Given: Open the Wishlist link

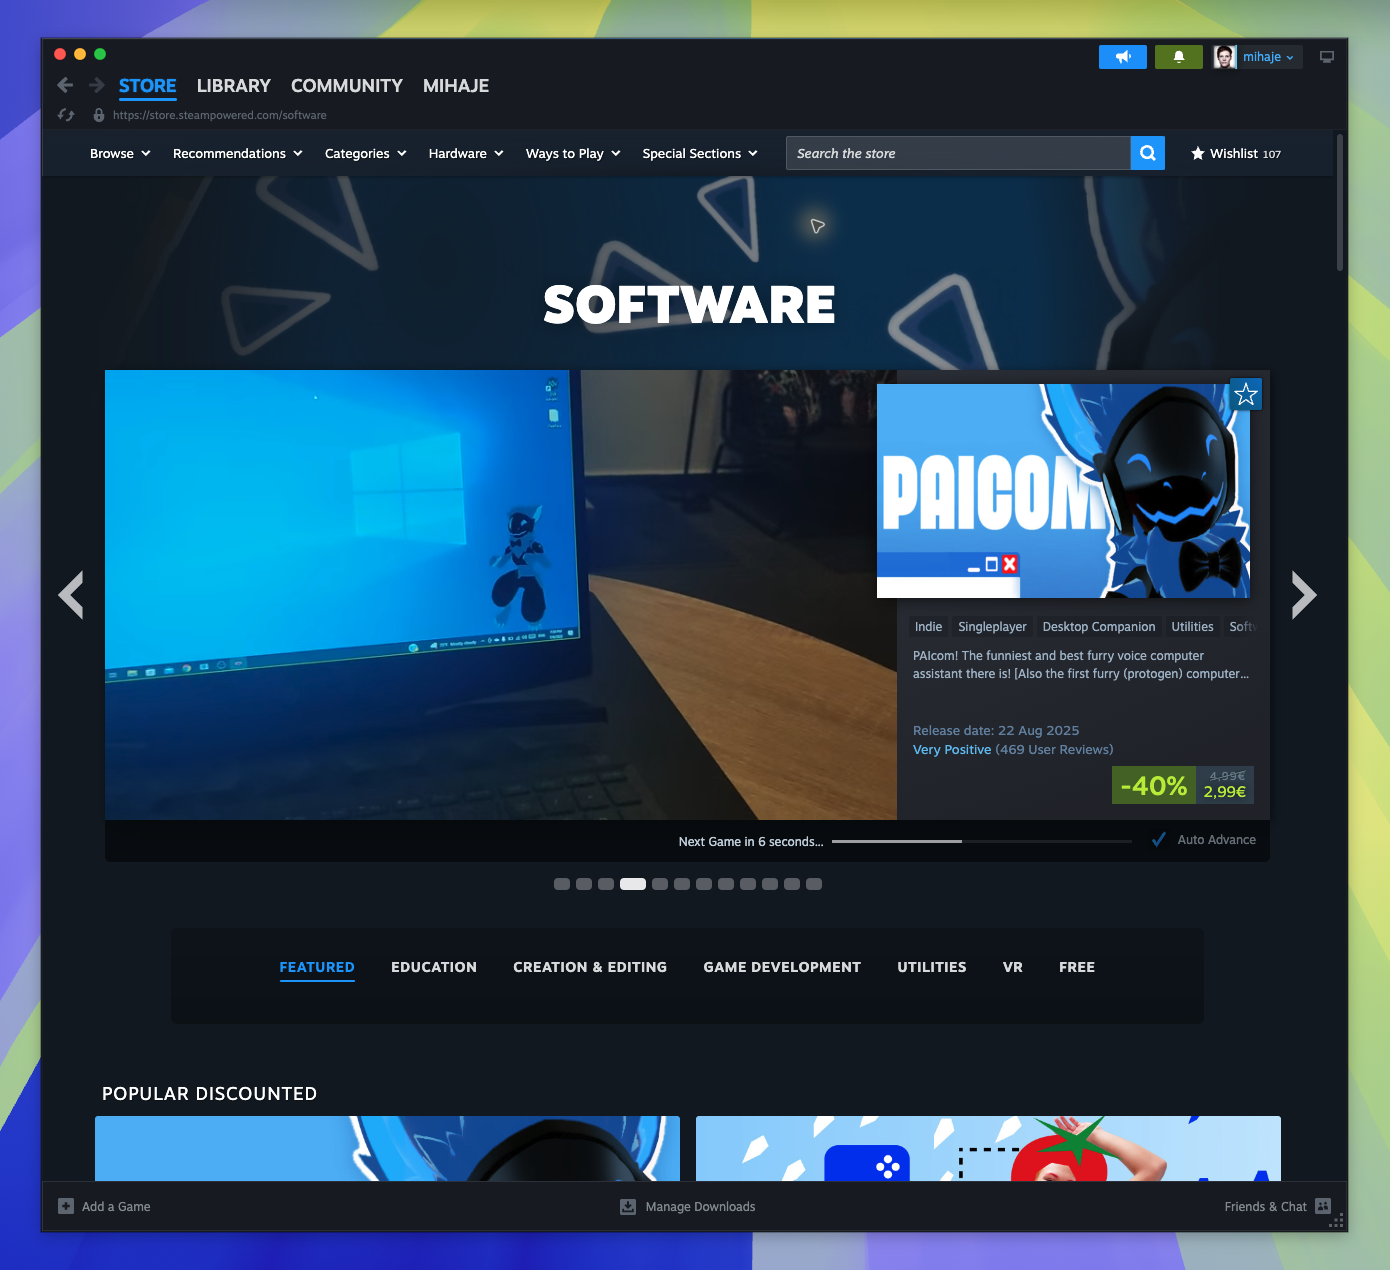Looking at the screenshot, I should 1236,153.
